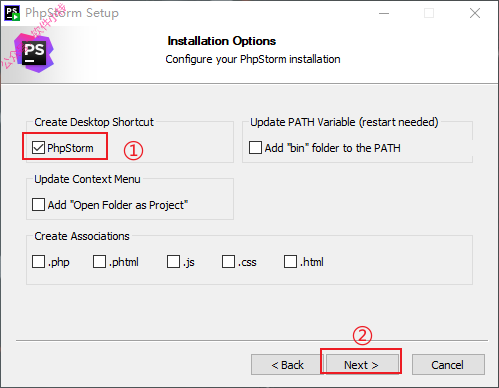The image size is (499, 388).
Task: Click the PhpStorm shortcut label text
Action: pos(70,148)
